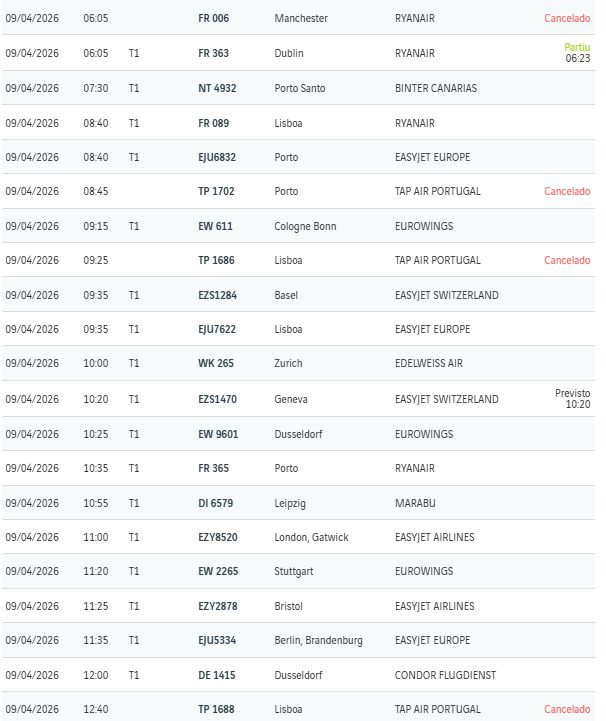
Task: Open flight NT 4932 to Porto Santo
Action: 217,88
